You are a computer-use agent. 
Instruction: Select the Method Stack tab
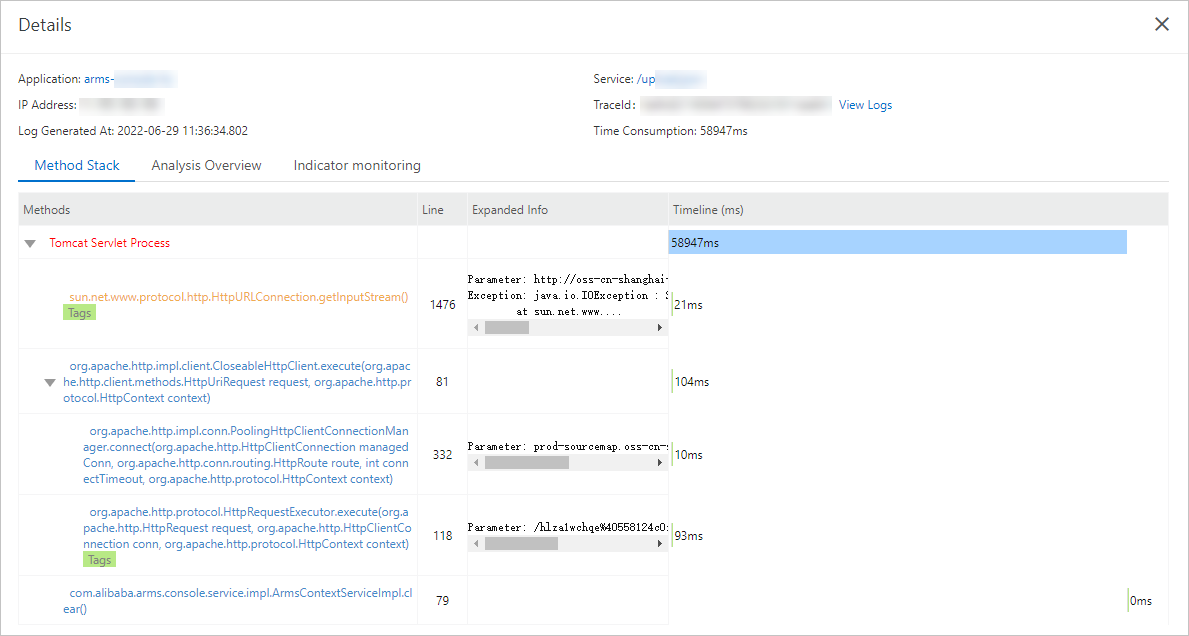pos(76,165)
